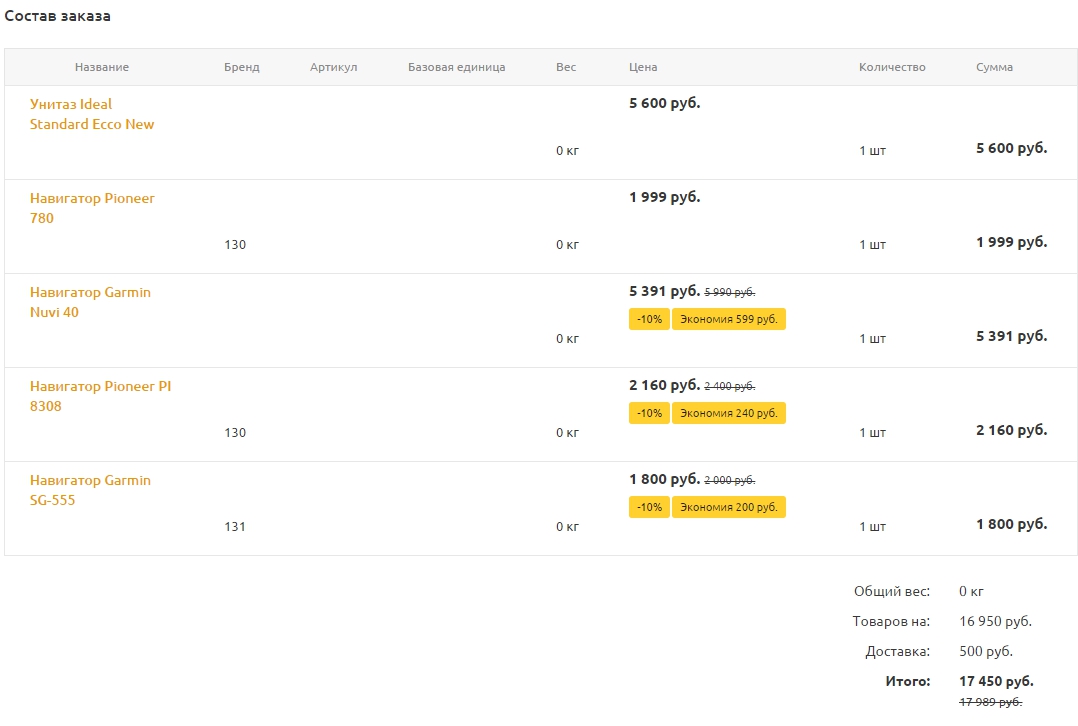Open the Унитаз Ideal Standard Ecco New link
This screenshot has height=726, width=1078.
[92, 114]
